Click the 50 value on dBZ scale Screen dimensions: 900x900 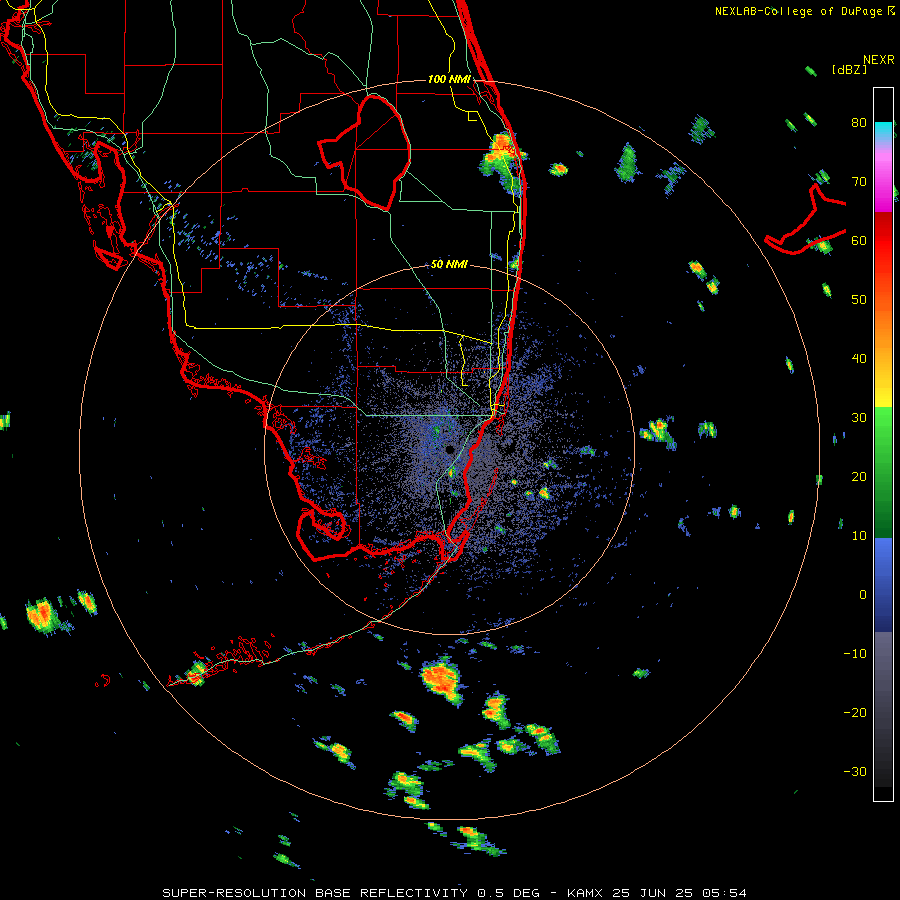(x=859, y=300)
